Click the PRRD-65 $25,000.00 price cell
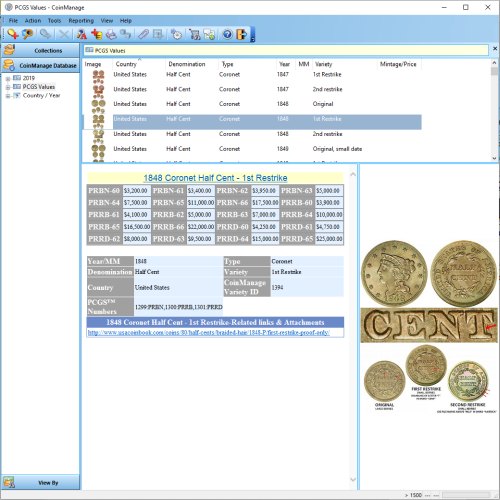 [x=329, y=239]
